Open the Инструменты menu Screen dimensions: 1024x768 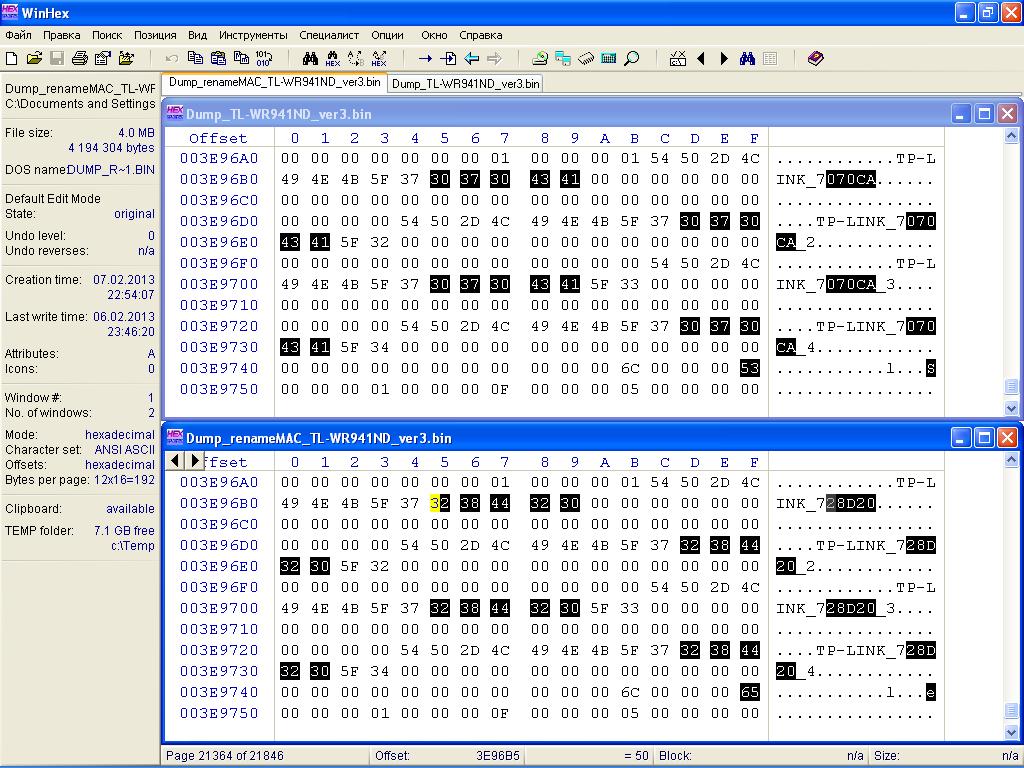tap(253, 35)
